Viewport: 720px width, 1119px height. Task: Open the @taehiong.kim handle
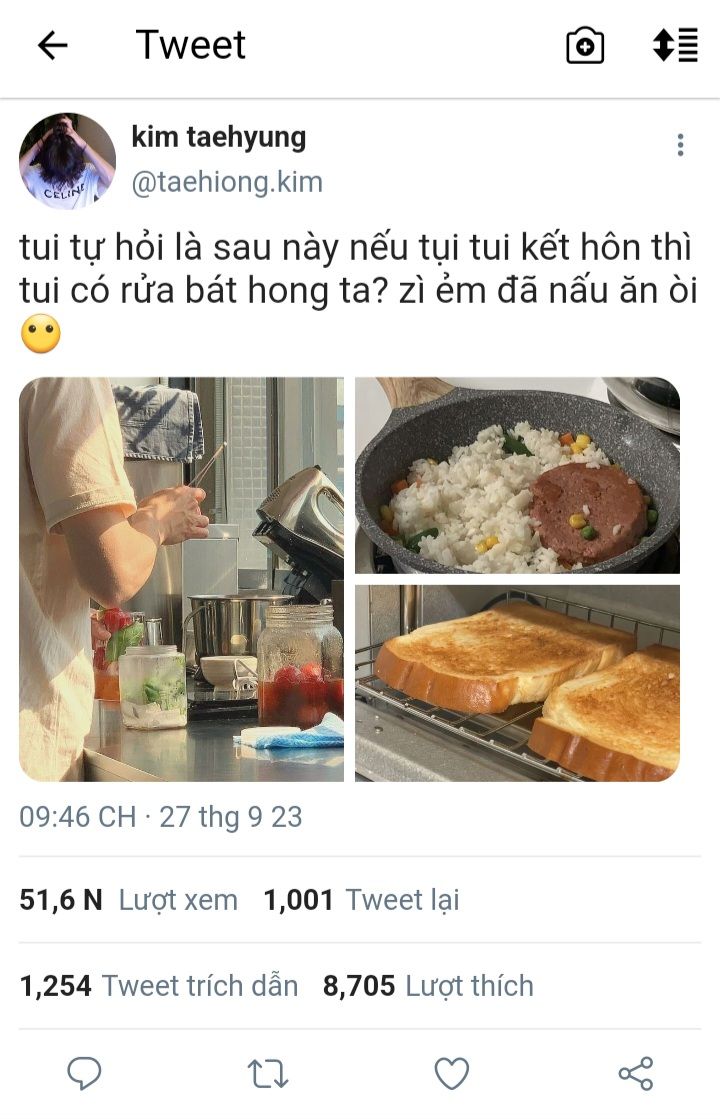pyautogui.click(x=227, y=182)
